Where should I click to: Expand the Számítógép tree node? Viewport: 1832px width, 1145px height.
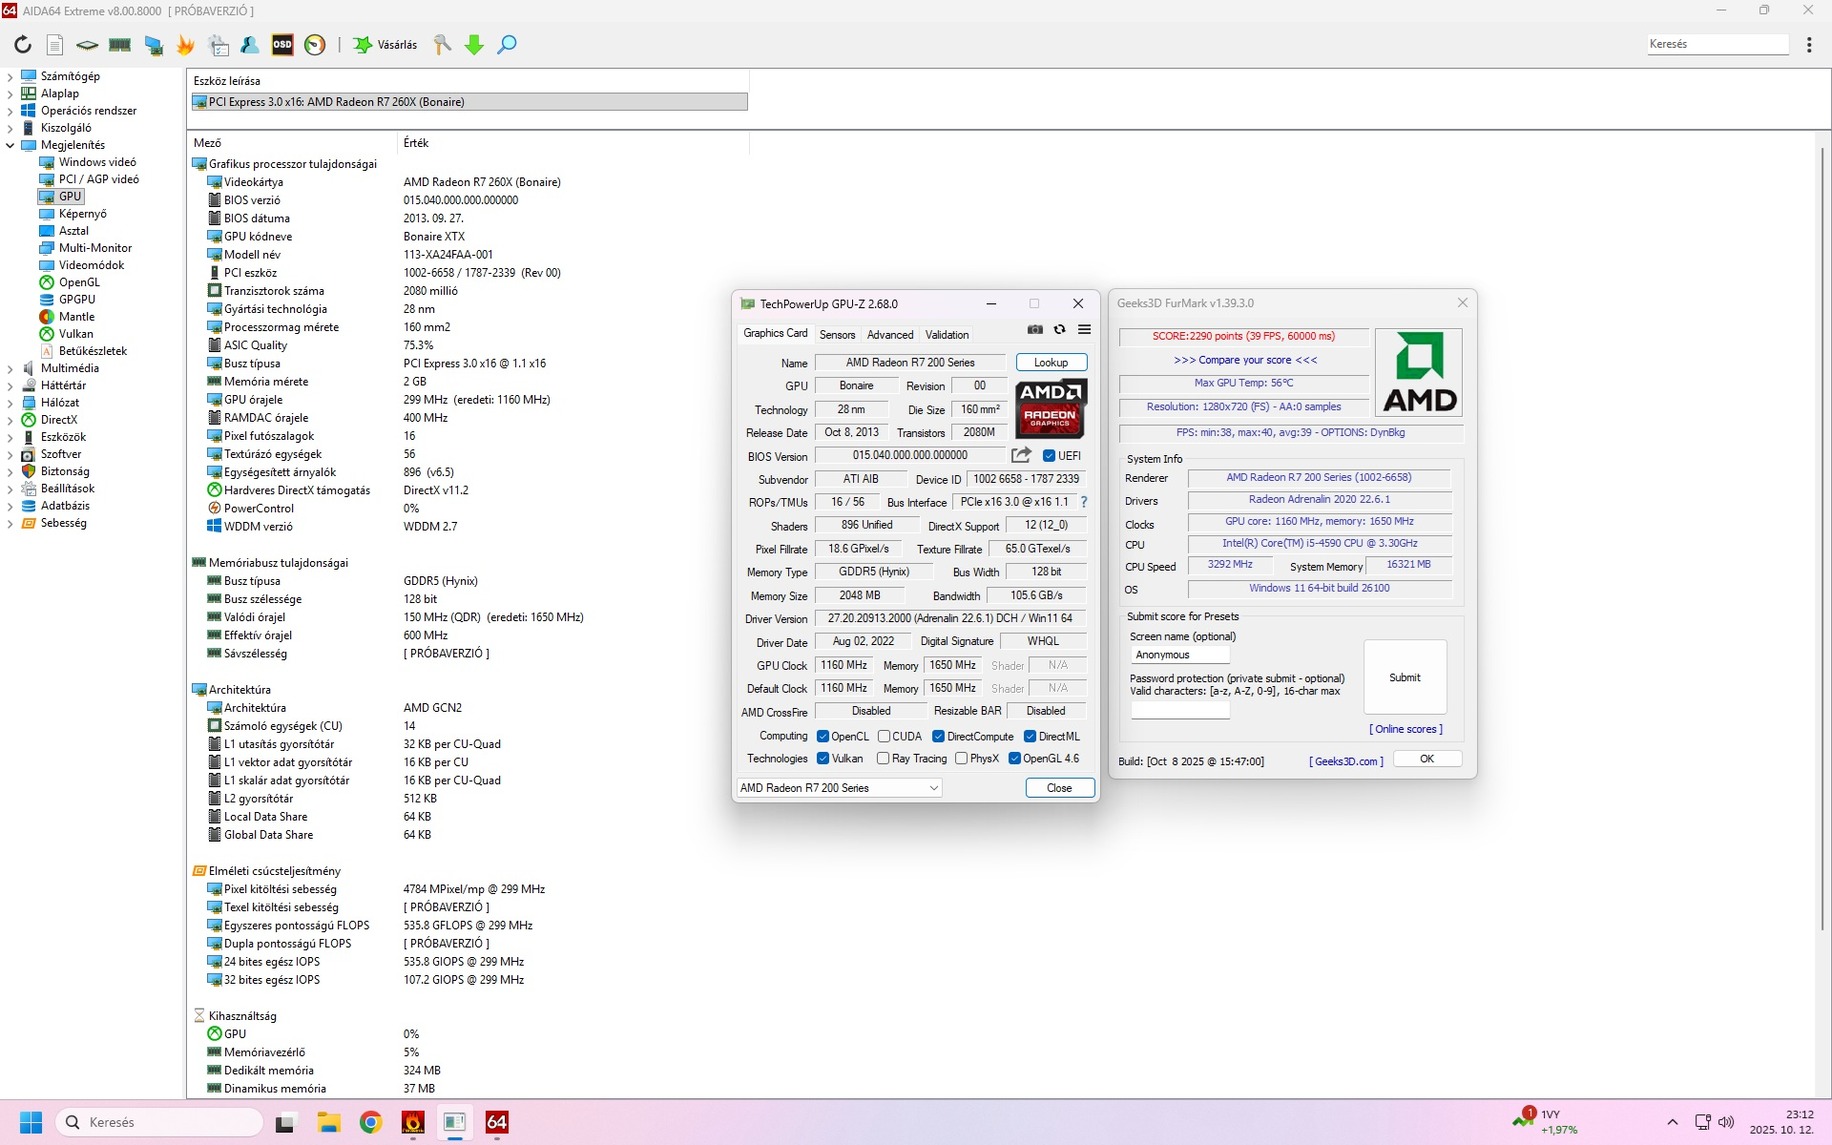pos(10,76)
